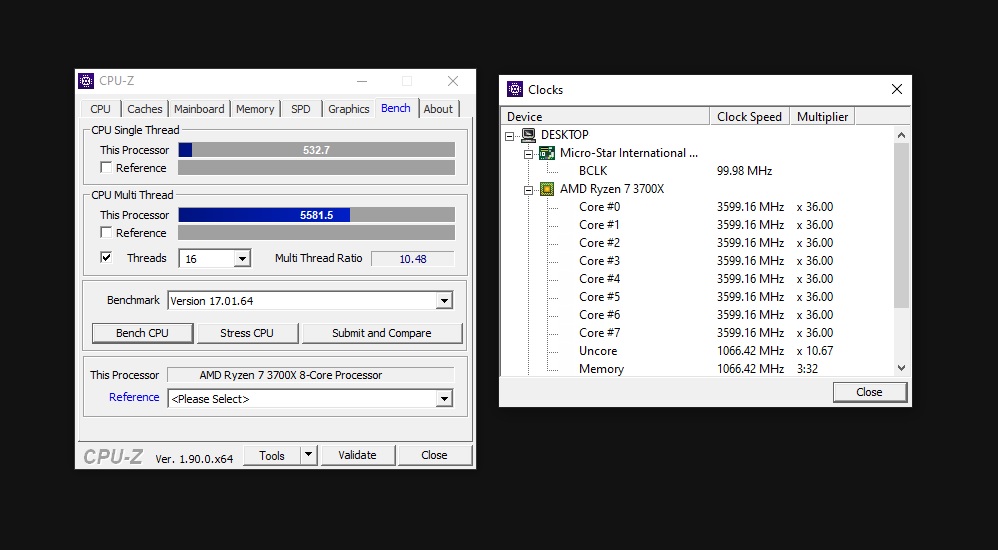Screen dimensions: 998x550
Task: Open the Reference processor dropdown
Action: 444,398
